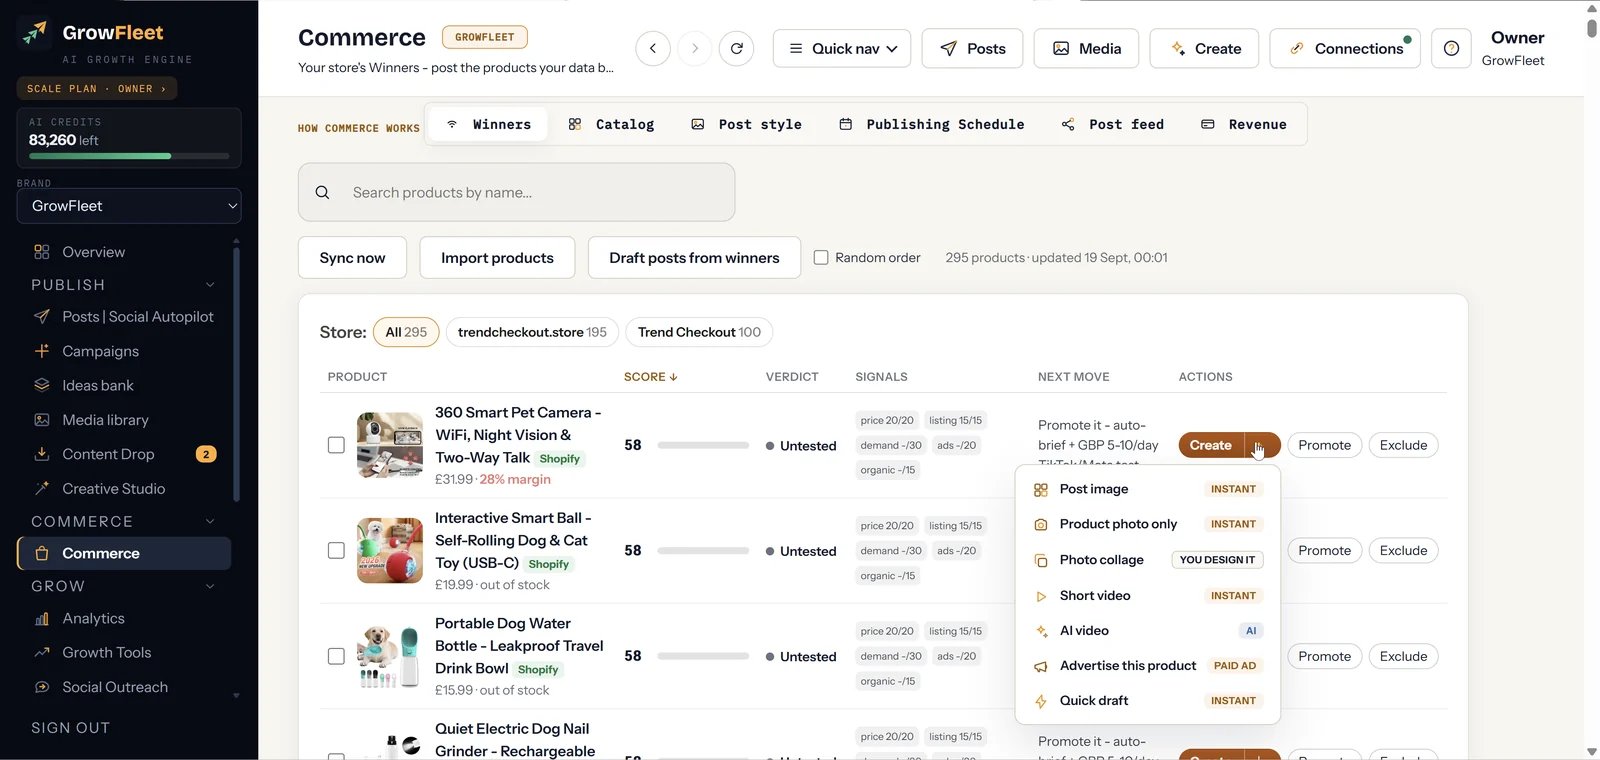Filter store by All 295

click(406, 332)
